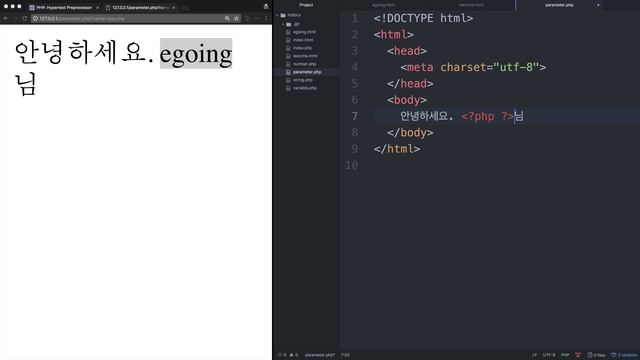Open number.php in project tree

[x=304, y=64]
